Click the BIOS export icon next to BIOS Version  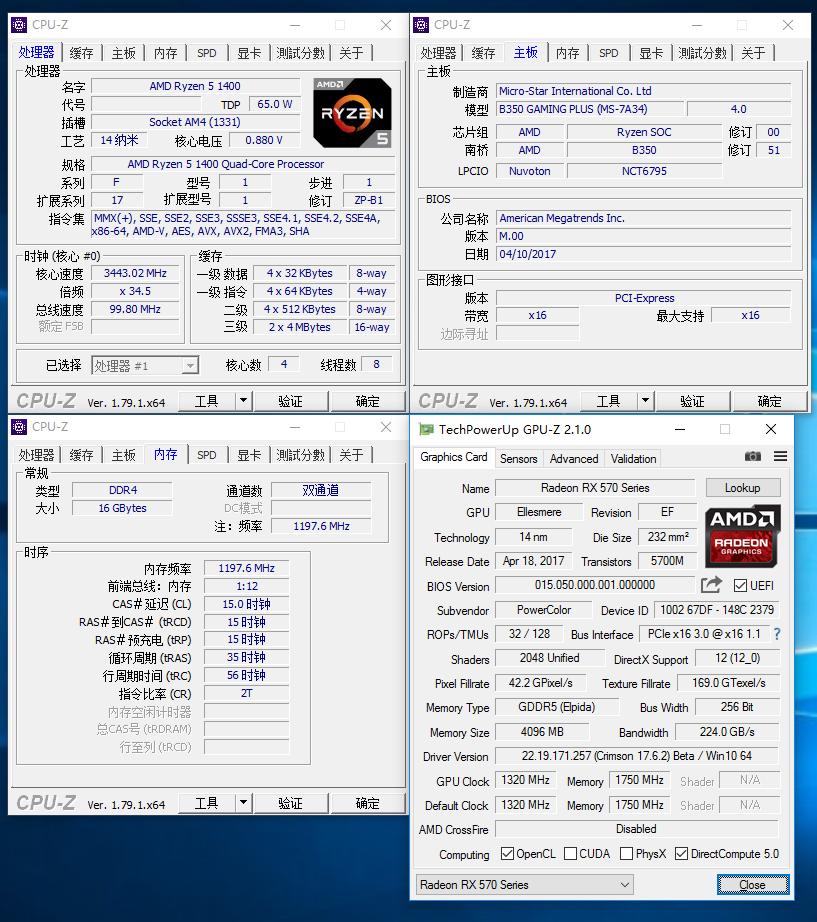711,584
